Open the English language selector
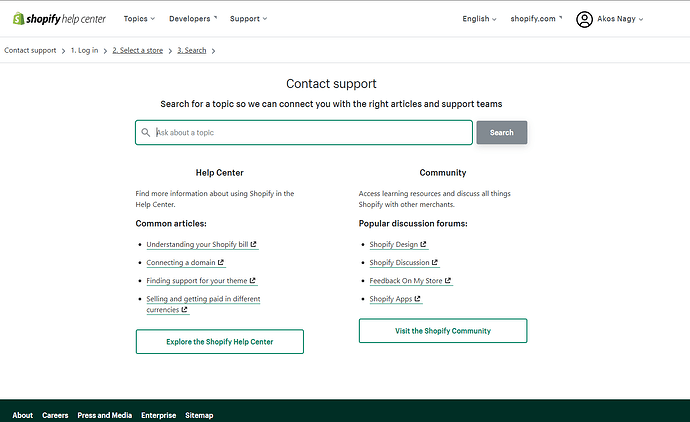Viewport: 690px width, 422px height. 479,19
